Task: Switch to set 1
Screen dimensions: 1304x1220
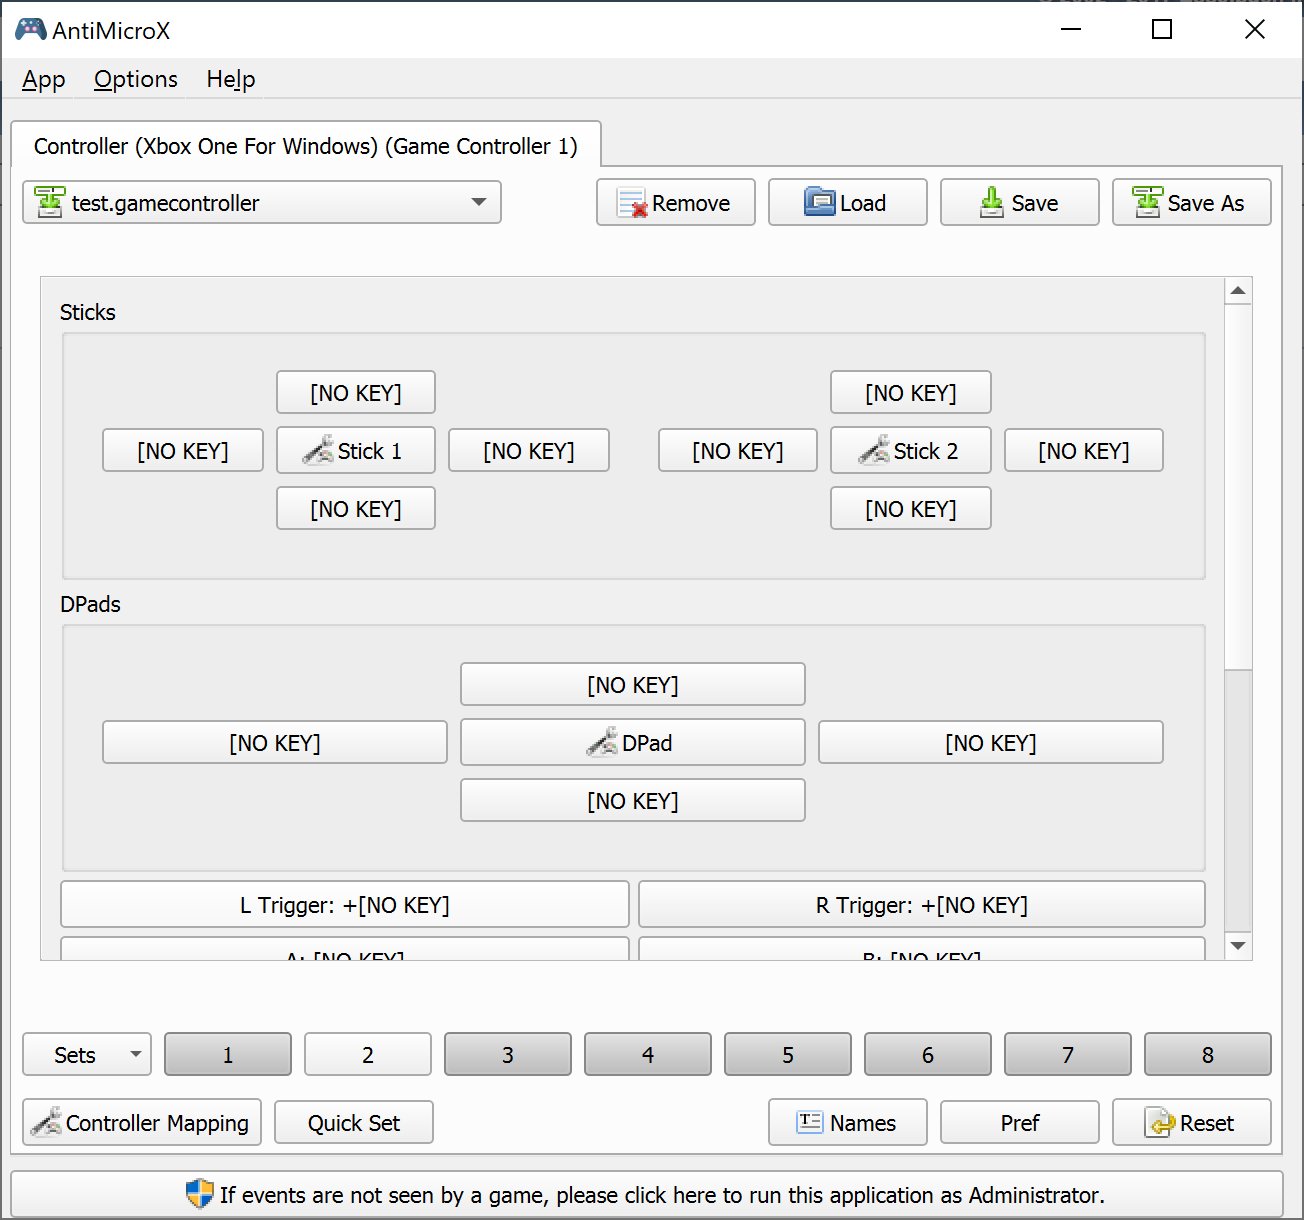Action: coord(228,1055)
